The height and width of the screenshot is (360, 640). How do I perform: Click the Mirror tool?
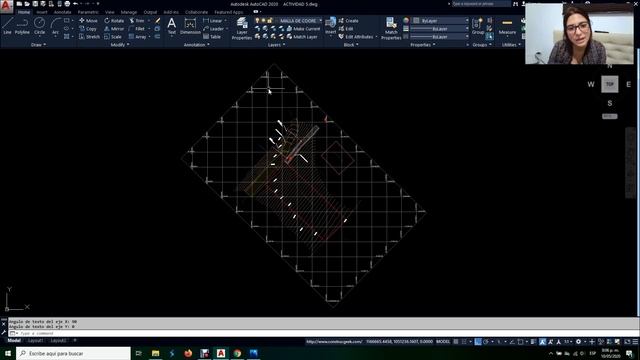[x=114, y=29]
